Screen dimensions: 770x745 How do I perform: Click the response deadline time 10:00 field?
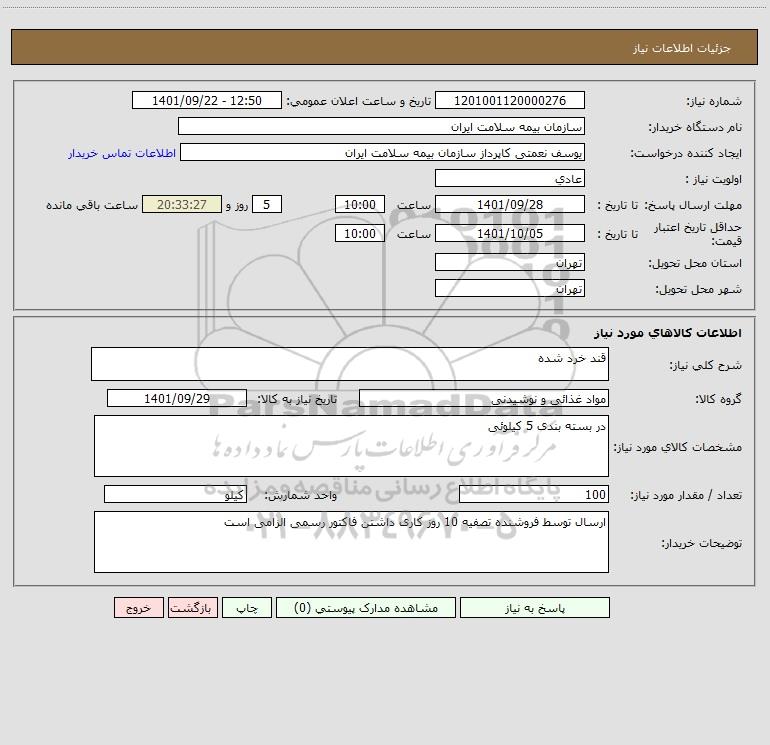(359, 204)
